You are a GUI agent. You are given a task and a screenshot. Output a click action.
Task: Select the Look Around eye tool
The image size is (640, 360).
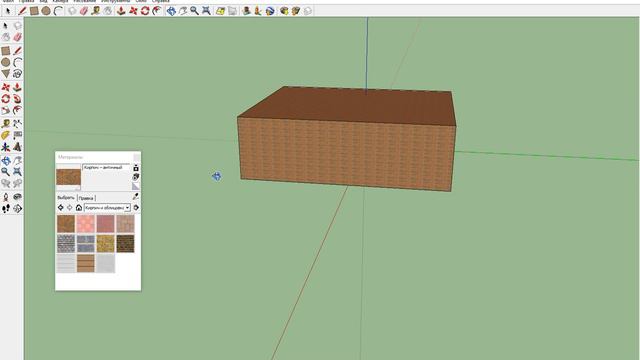17,197
